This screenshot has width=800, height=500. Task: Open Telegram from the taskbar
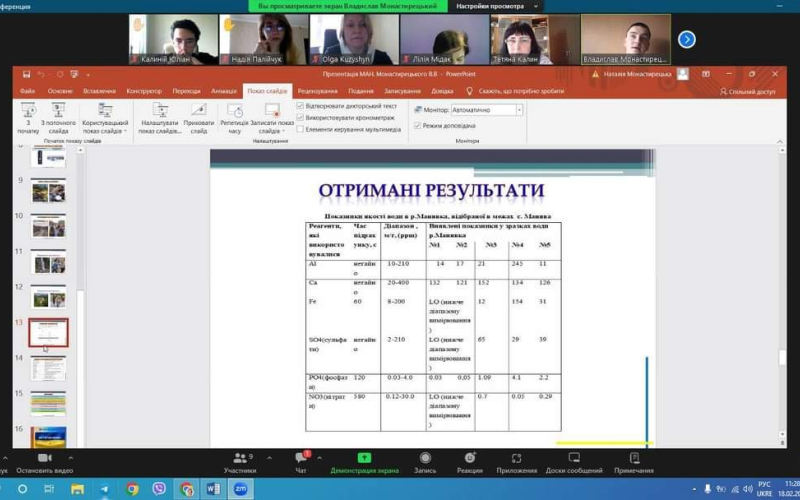click(105, 489)
